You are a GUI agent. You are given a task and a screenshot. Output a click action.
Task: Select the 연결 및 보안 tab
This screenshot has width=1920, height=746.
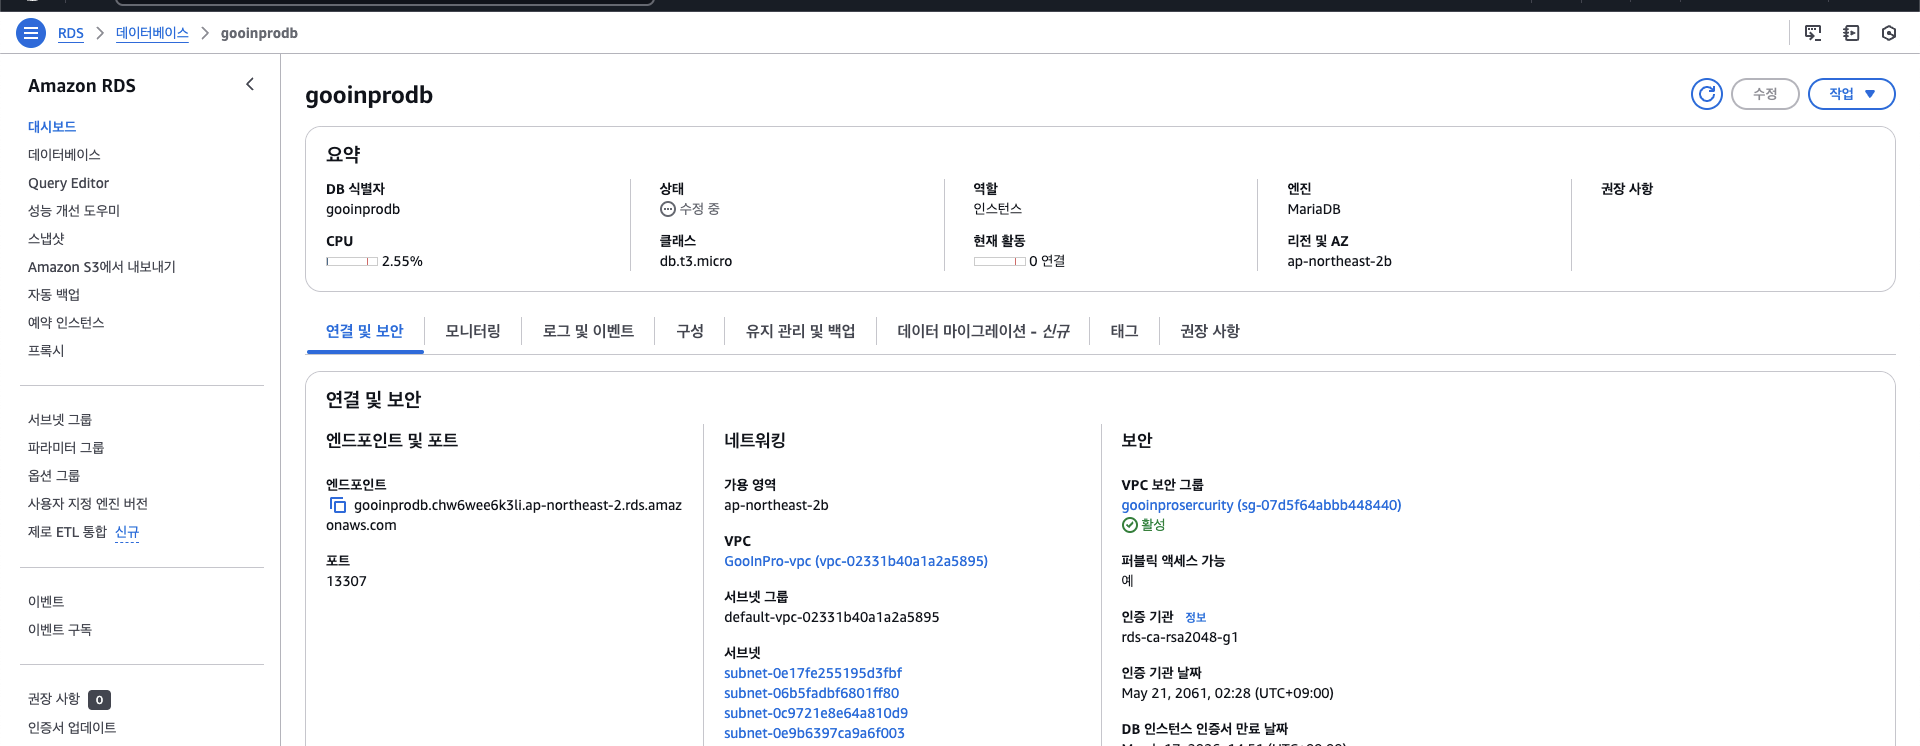tap(365, 331)
